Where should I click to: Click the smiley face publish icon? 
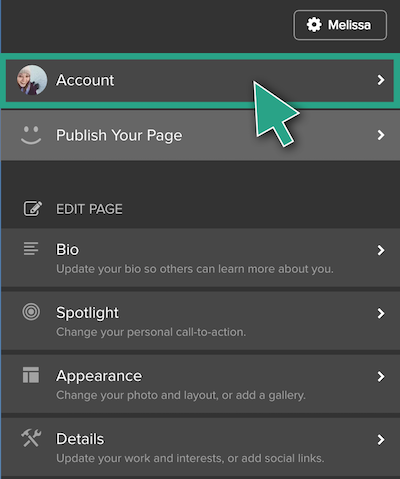click(31, 135)
